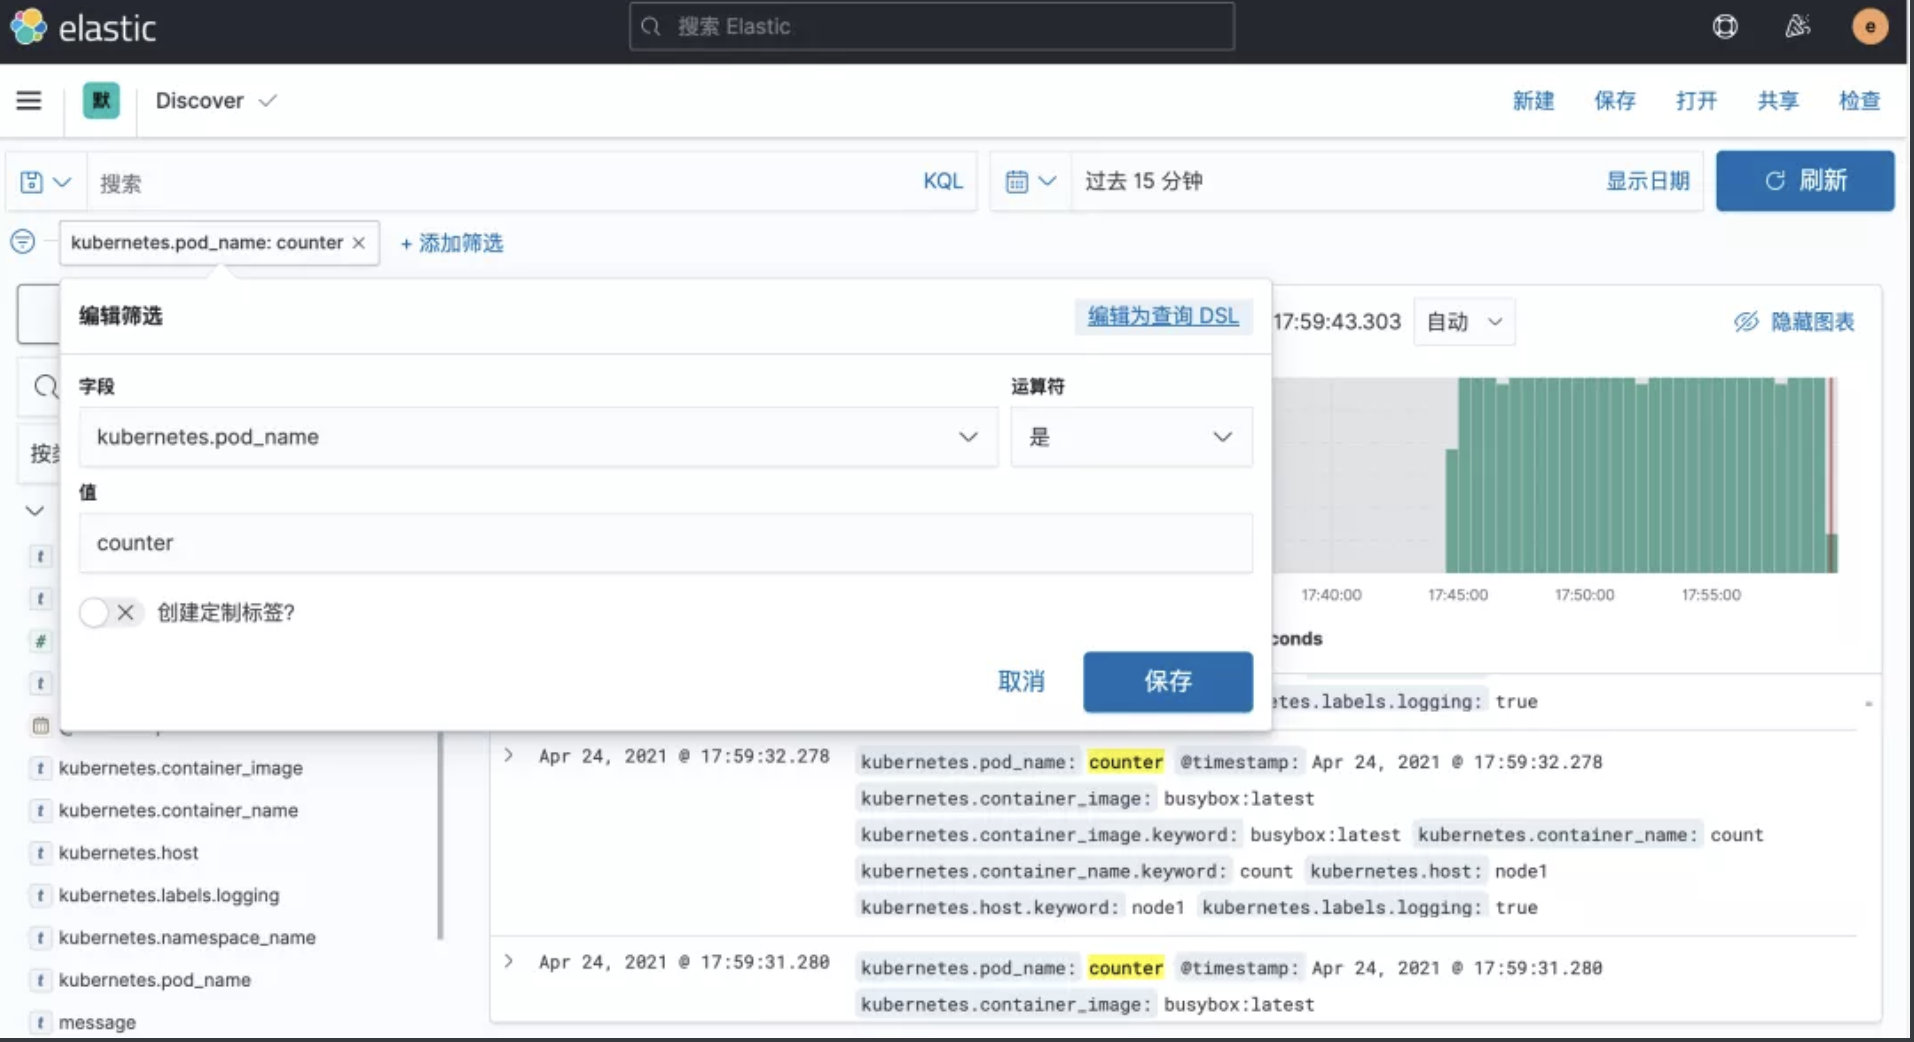This screenshot has width=1914, height=1042.
Task: Open the 自动 interval dropdown
Action: click(1463, 321)
